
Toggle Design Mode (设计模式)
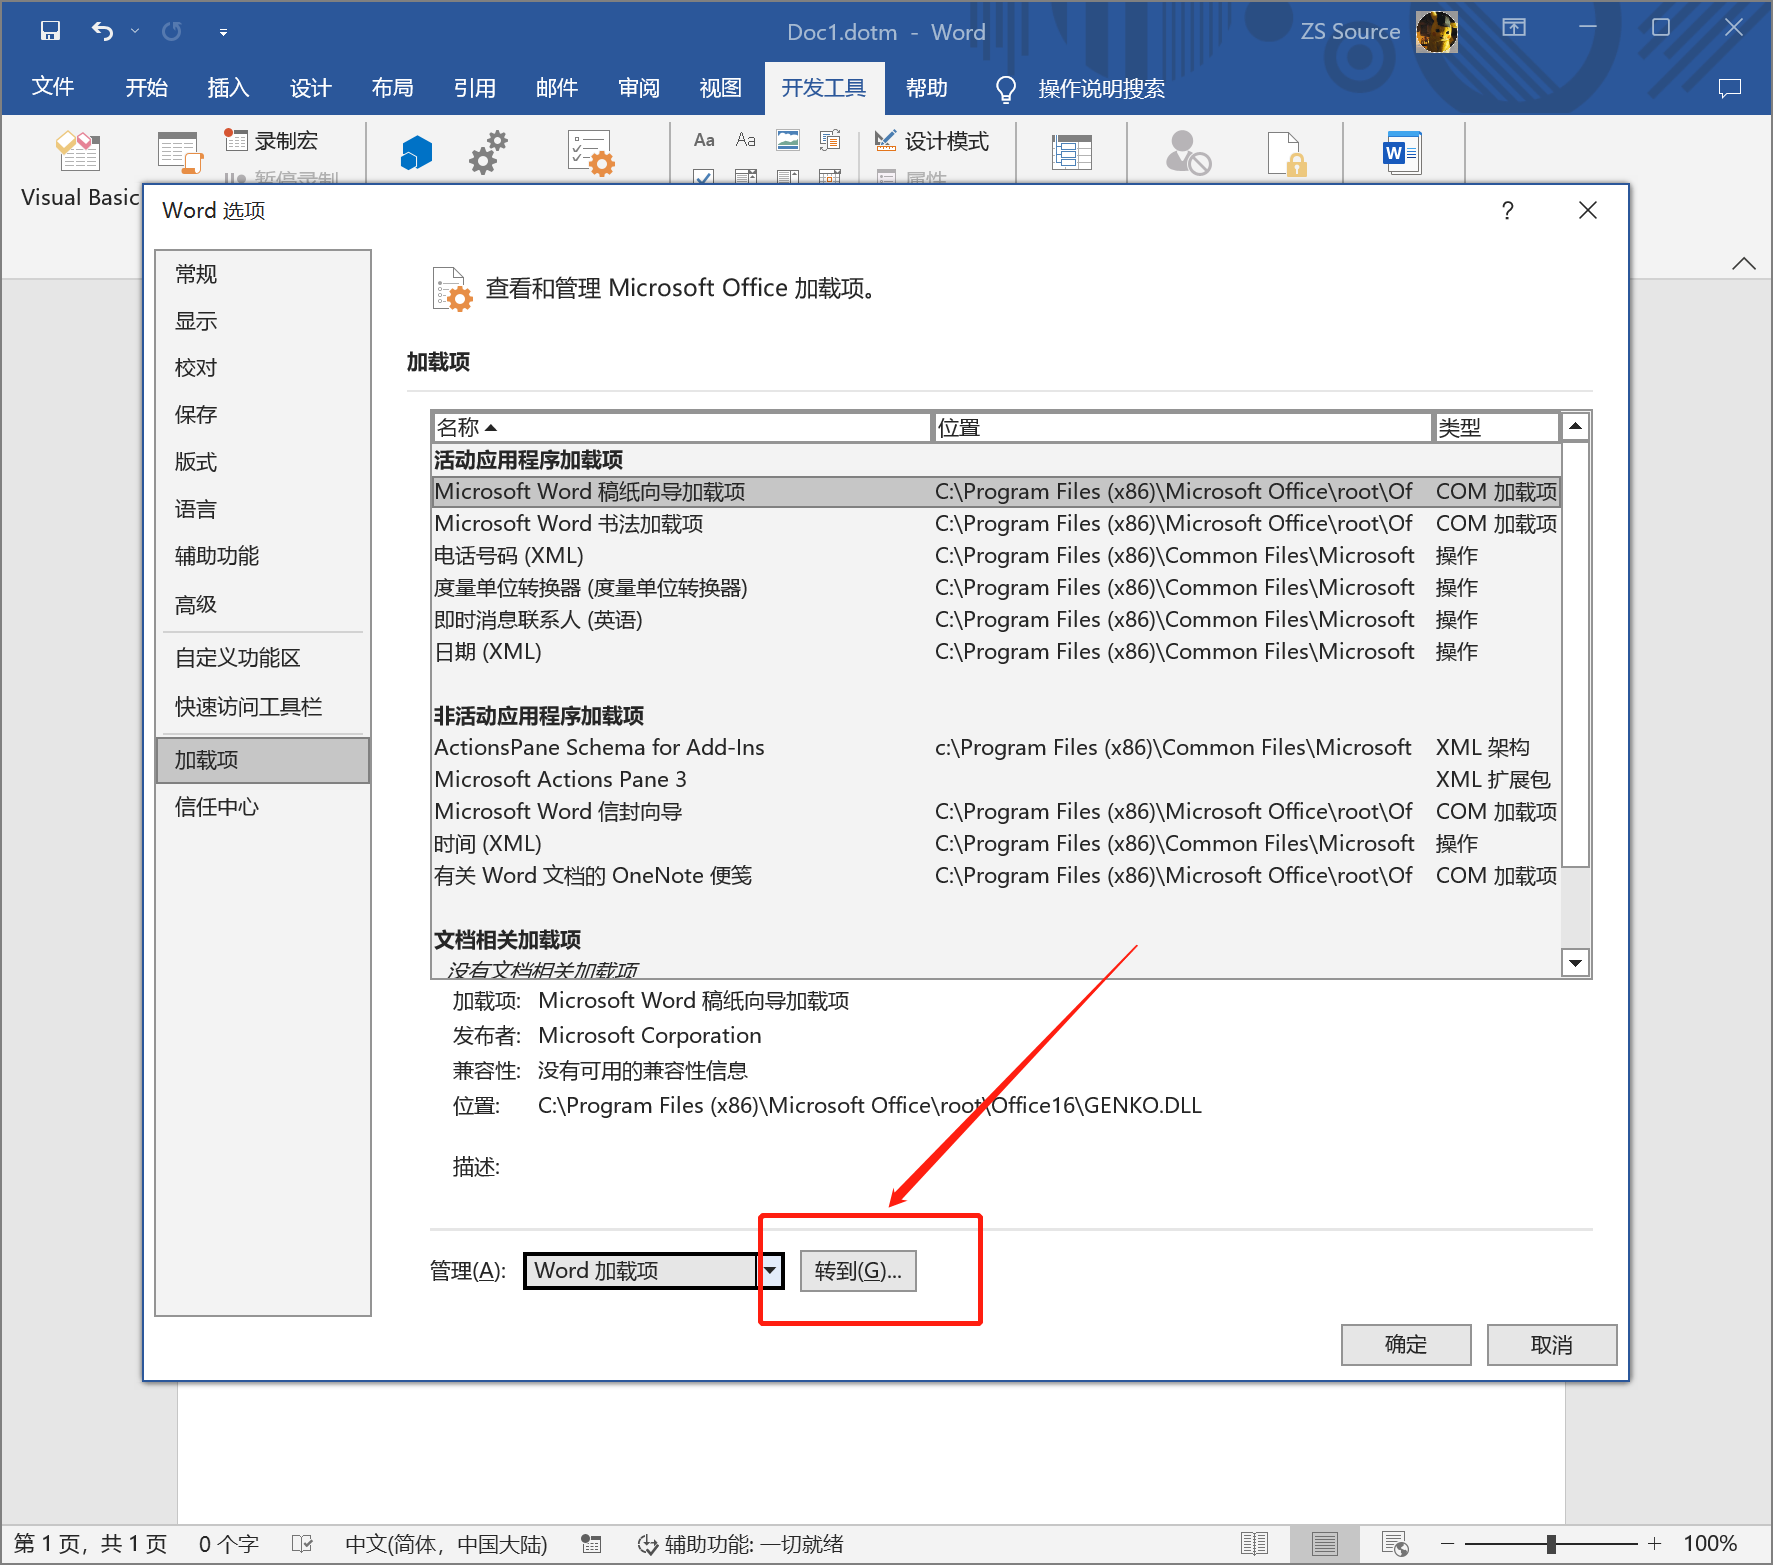932,142
